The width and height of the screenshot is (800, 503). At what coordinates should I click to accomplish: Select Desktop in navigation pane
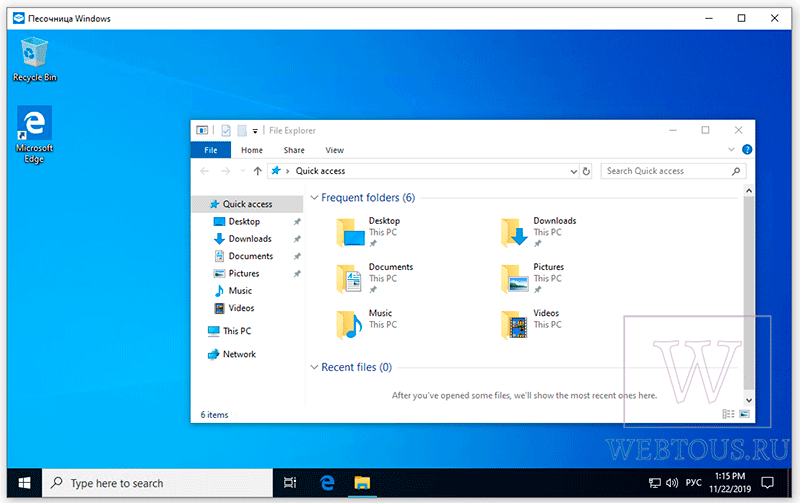(x=244, y=221)
